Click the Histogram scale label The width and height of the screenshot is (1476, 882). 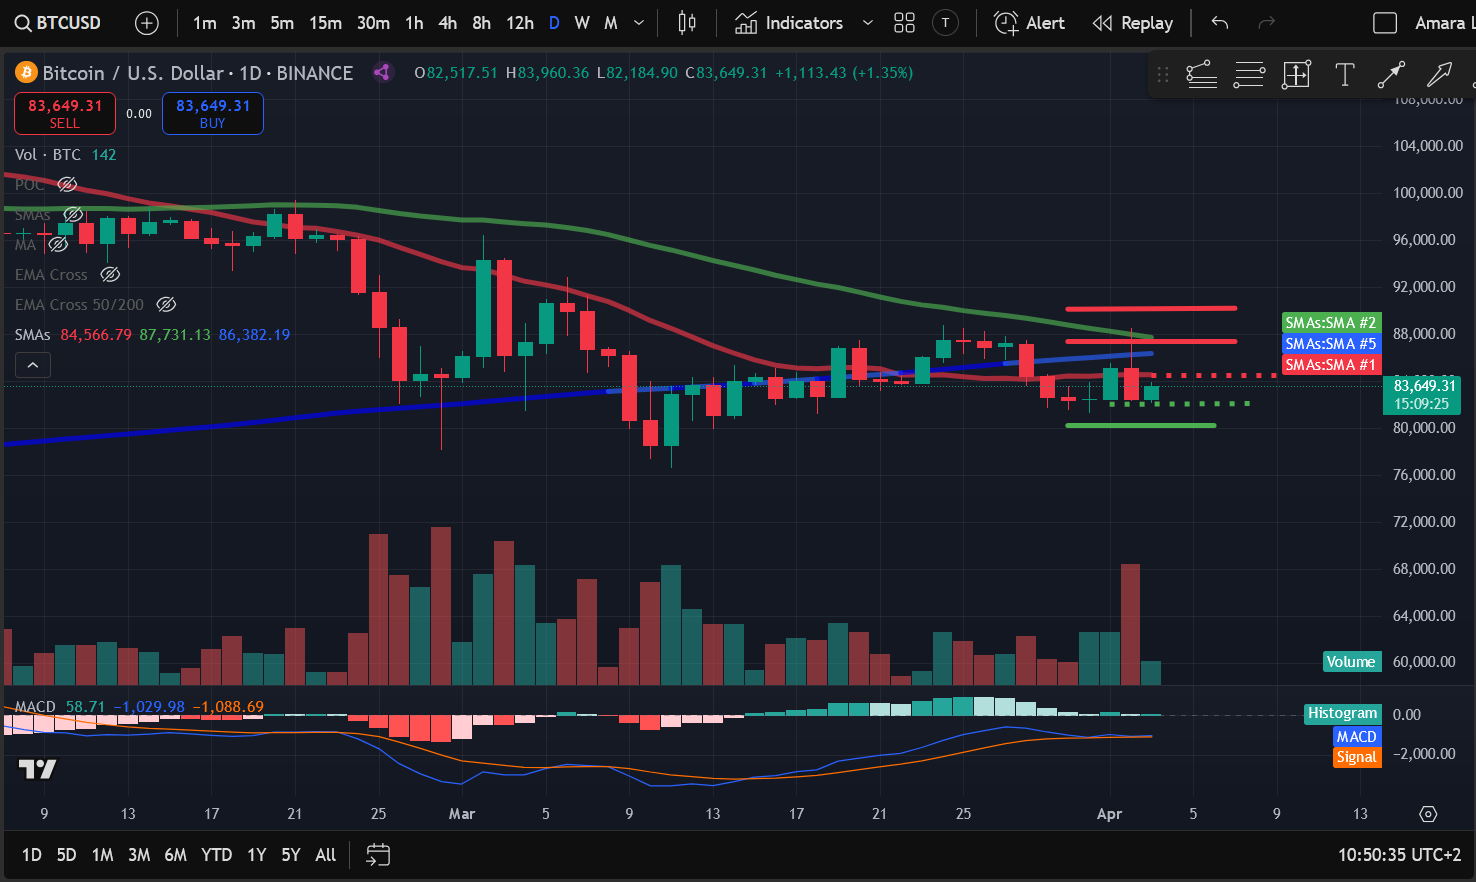[x=1343, y=713]
